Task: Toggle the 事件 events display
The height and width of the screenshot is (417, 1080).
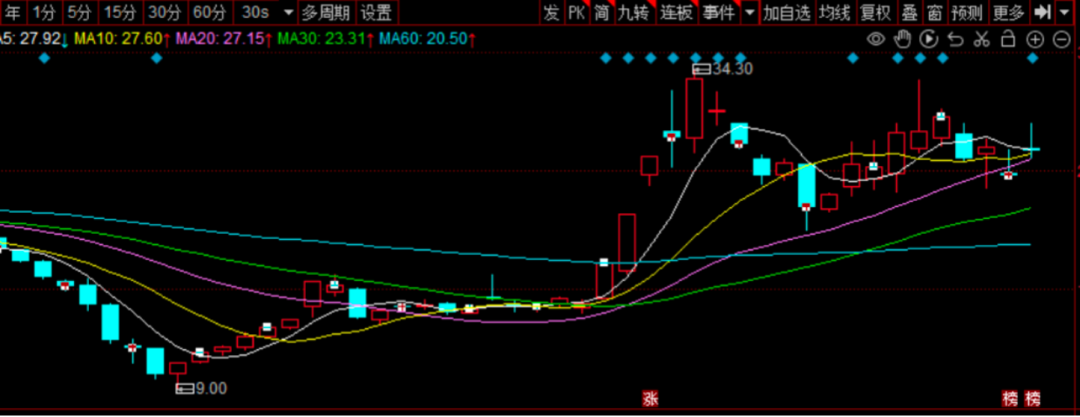Action: click(718, 12)
